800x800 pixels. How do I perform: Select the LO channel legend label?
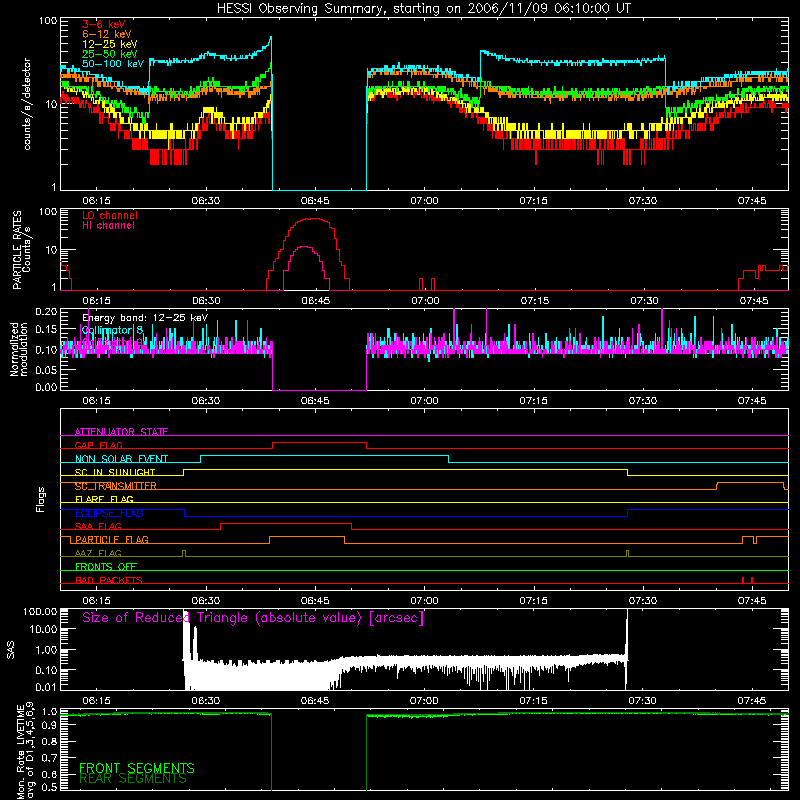pos(110,215)
